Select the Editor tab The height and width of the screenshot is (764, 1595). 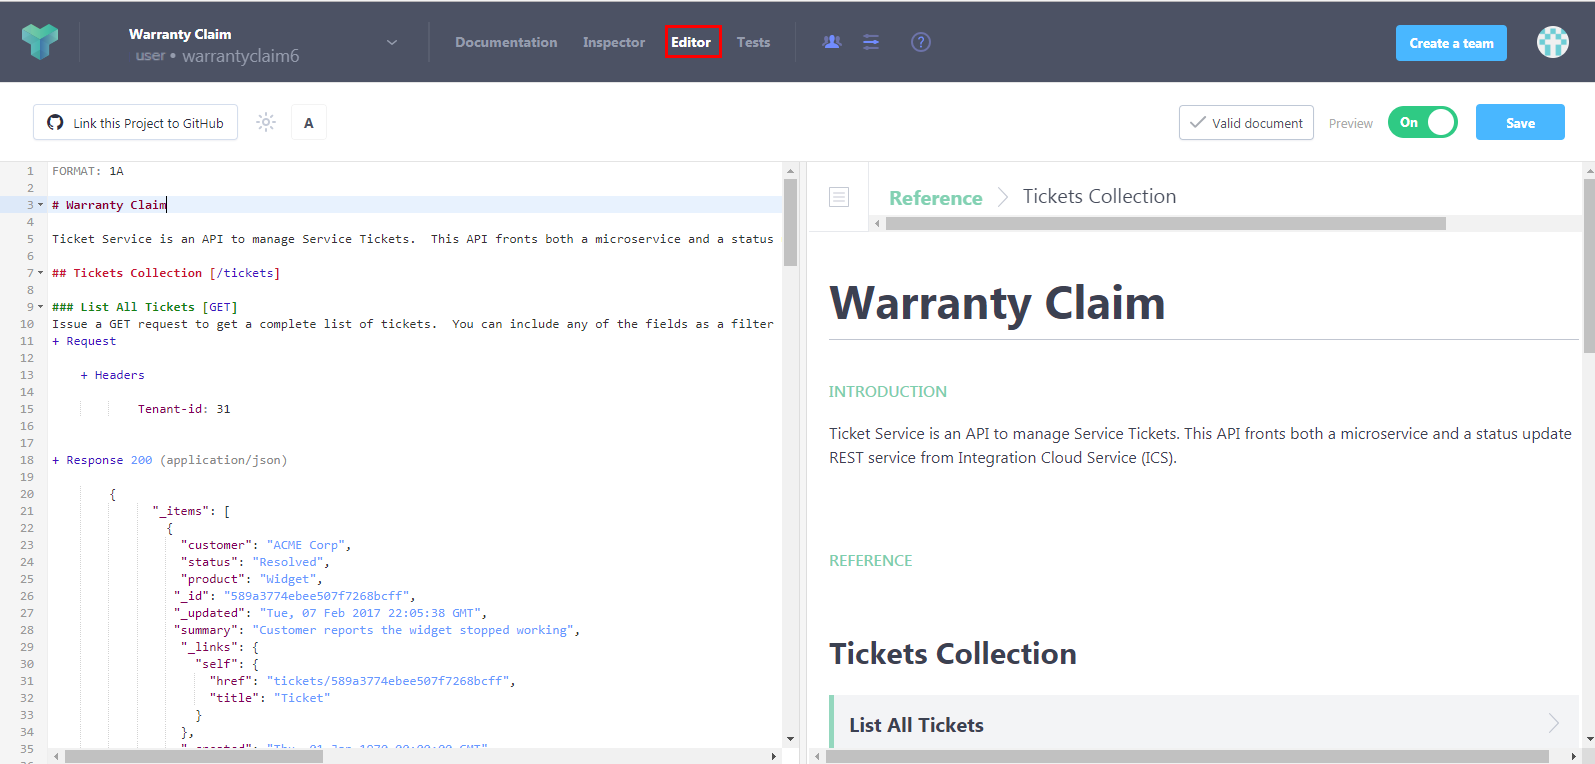692,42
